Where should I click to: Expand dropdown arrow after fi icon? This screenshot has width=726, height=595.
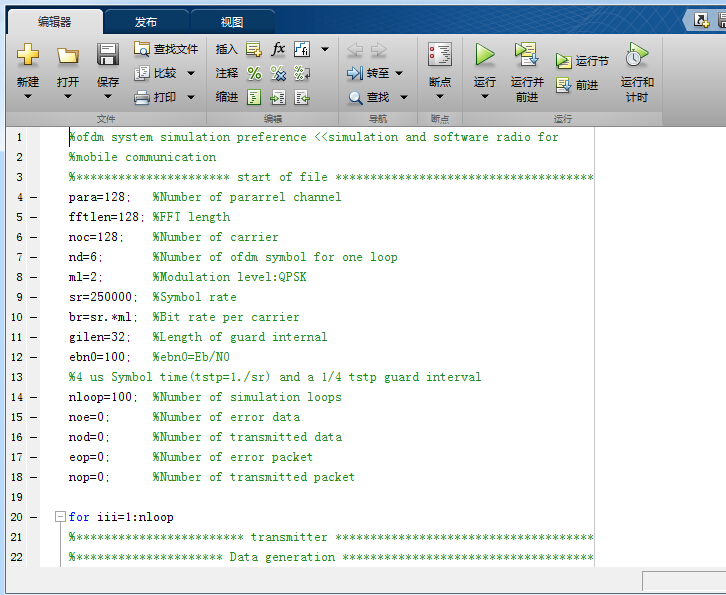tap(325, 49)
